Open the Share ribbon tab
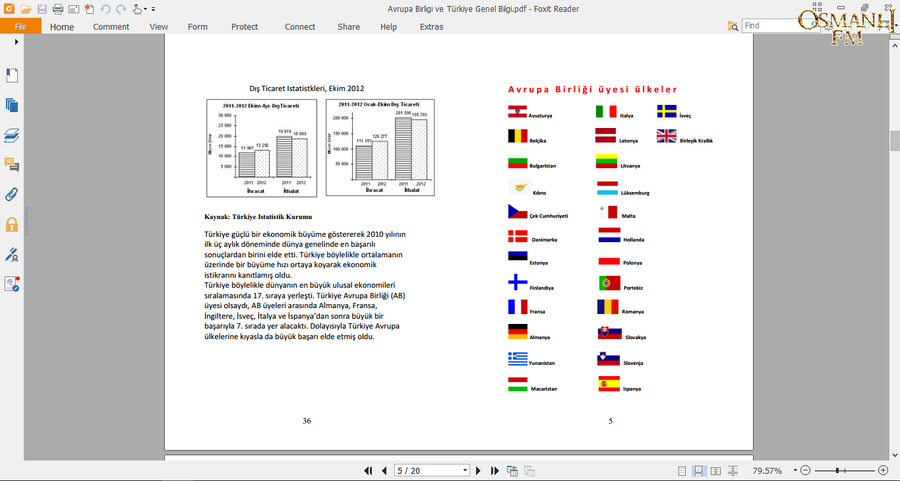 click(x=348, y=26)
